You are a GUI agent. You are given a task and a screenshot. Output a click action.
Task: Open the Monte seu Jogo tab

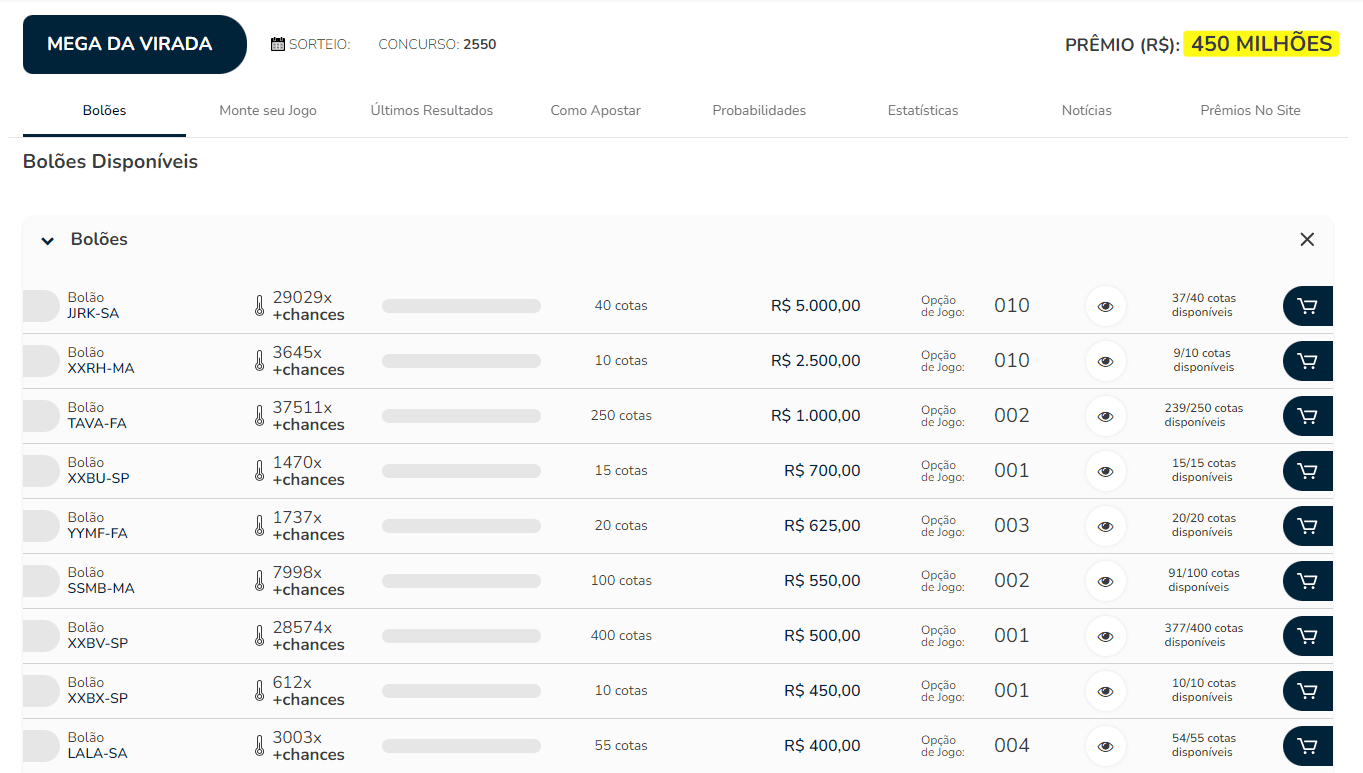[268, 110]
